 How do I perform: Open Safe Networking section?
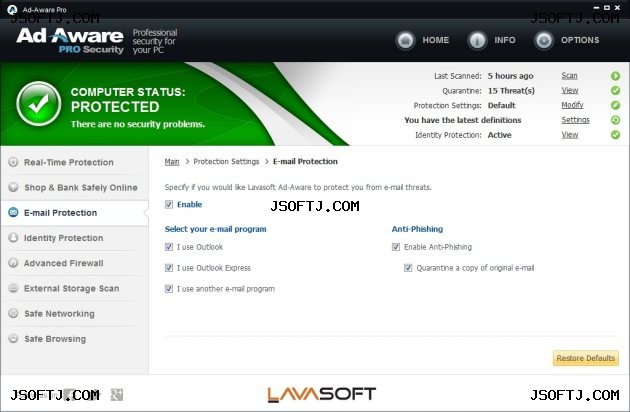pyautogui.click(x=75, y=314)
